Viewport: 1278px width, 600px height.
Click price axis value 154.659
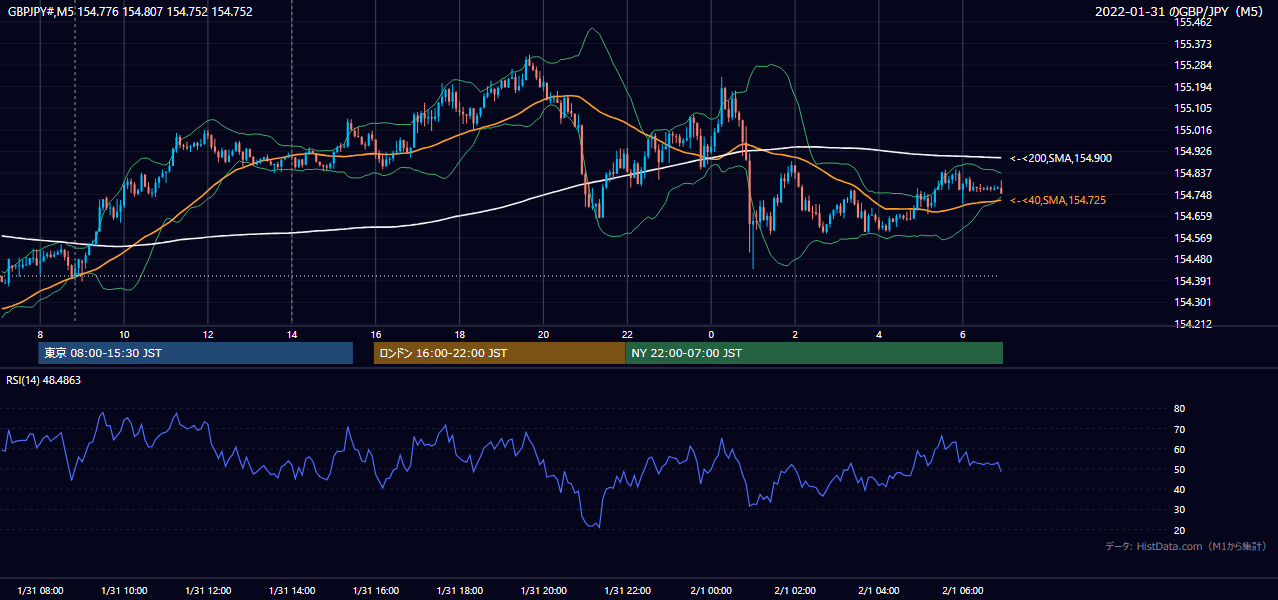tap(1194, 216)
